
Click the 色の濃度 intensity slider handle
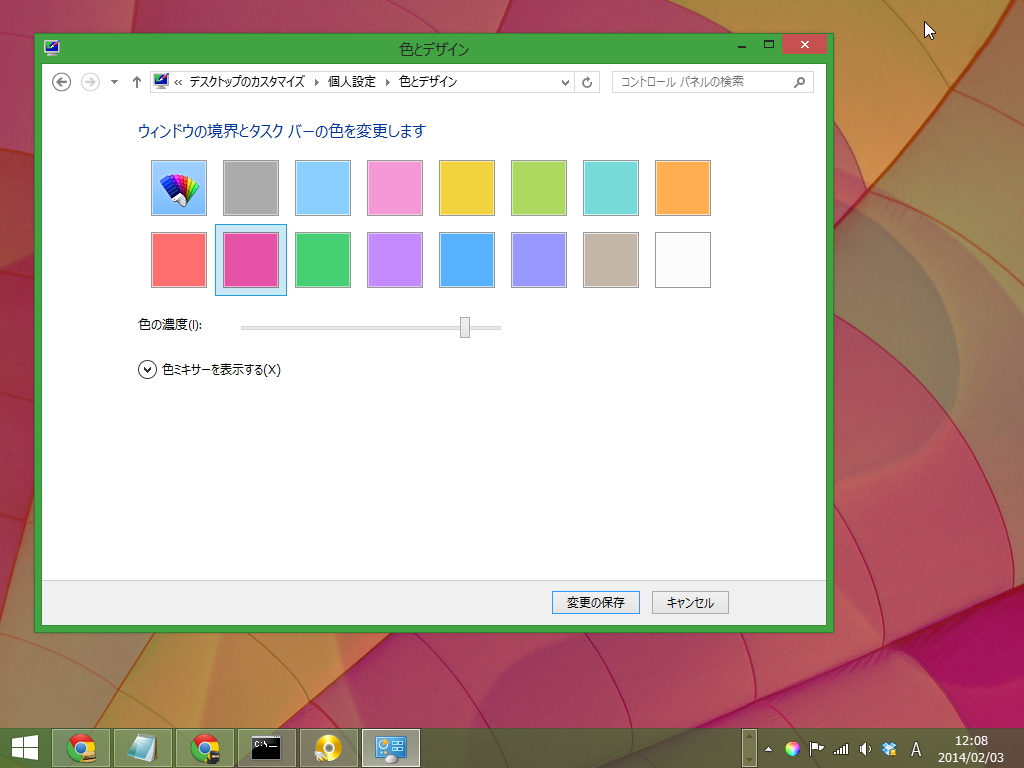(465, 327)
